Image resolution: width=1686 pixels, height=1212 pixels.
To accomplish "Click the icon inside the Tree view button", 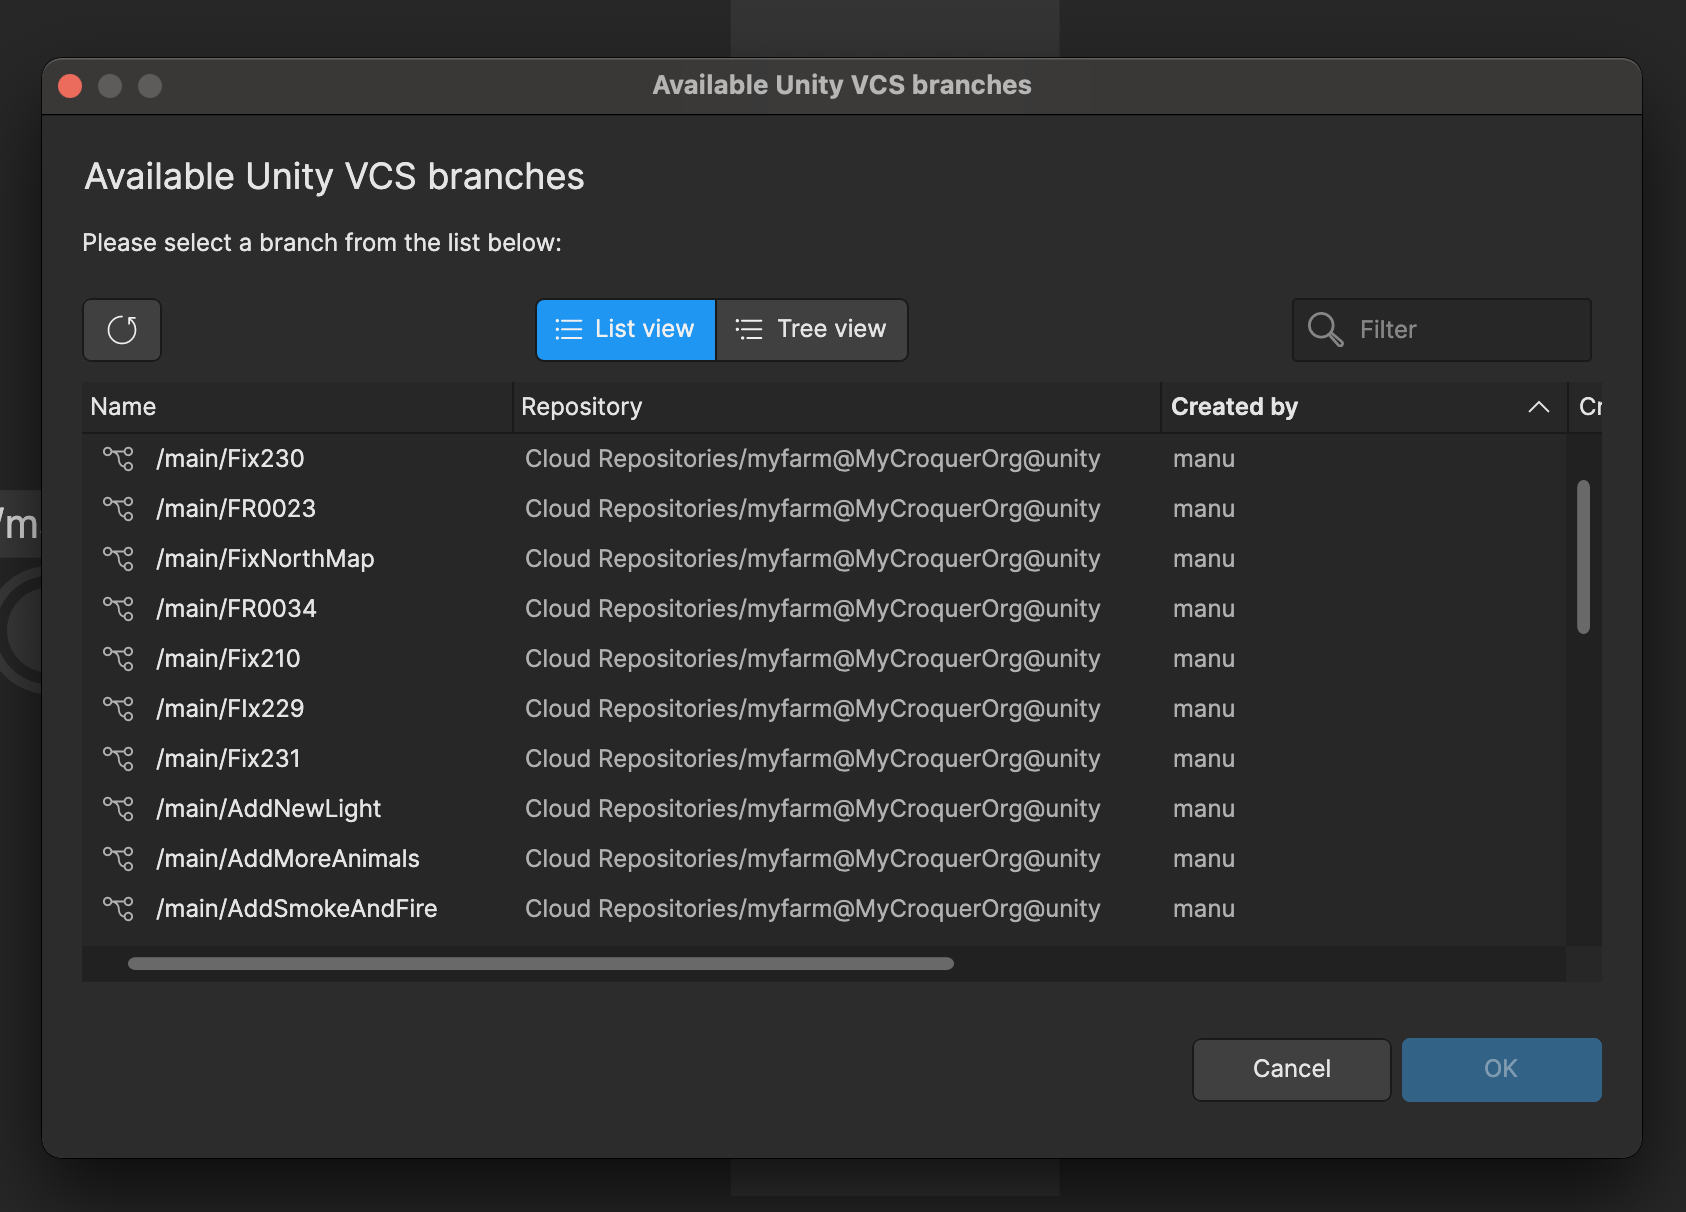I will (x=747, y=328).
